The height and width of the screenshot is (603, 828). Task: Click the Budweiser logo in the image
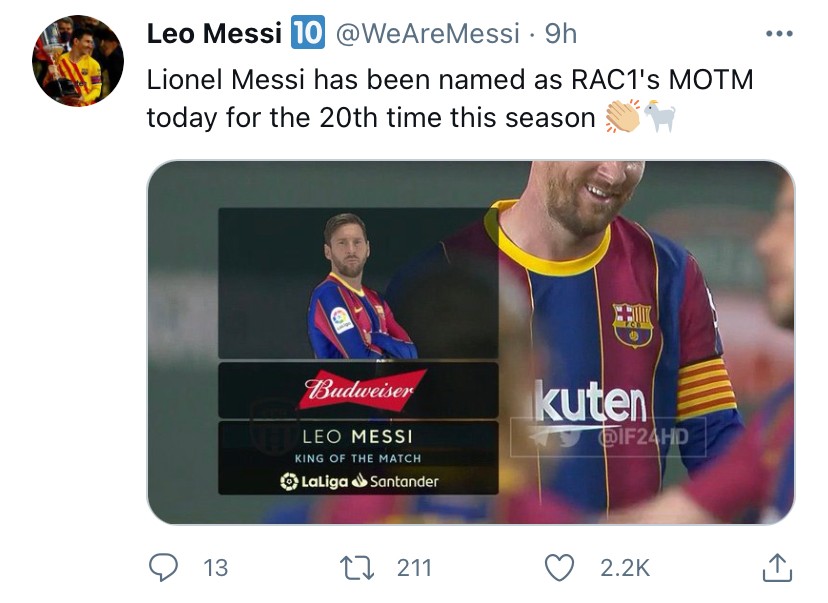[358, 389]
